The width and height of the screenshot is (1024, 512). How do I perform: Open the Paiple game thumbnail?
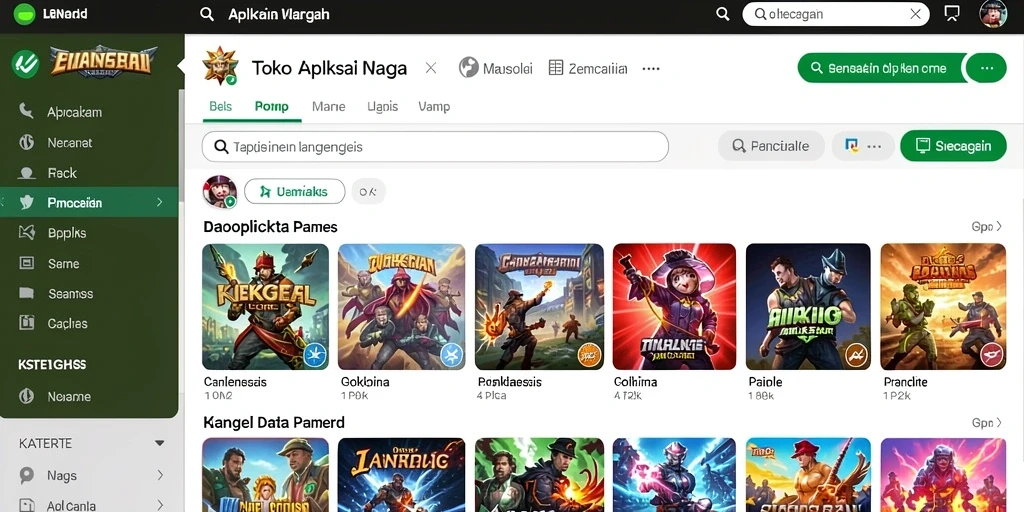point(808,307)
